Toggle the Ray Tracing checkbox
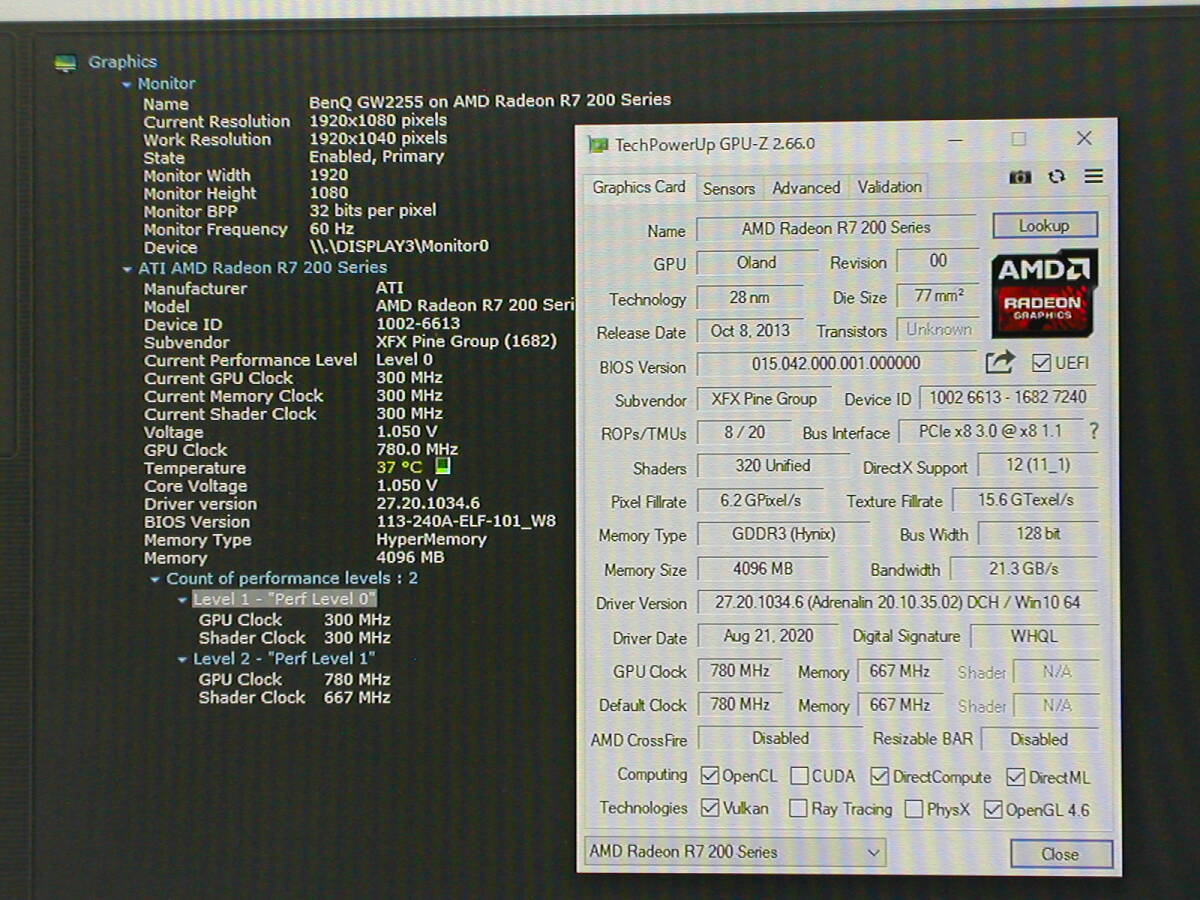 coord(797,808)
